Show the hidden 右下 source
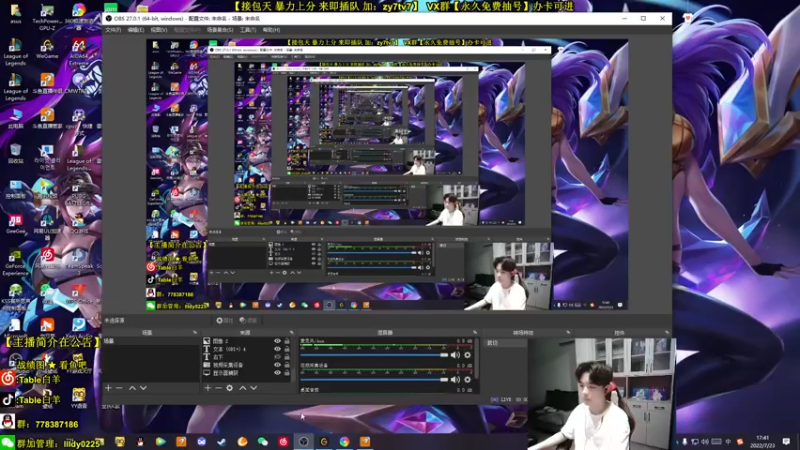 pyautogui.click(x=277, y=357)
